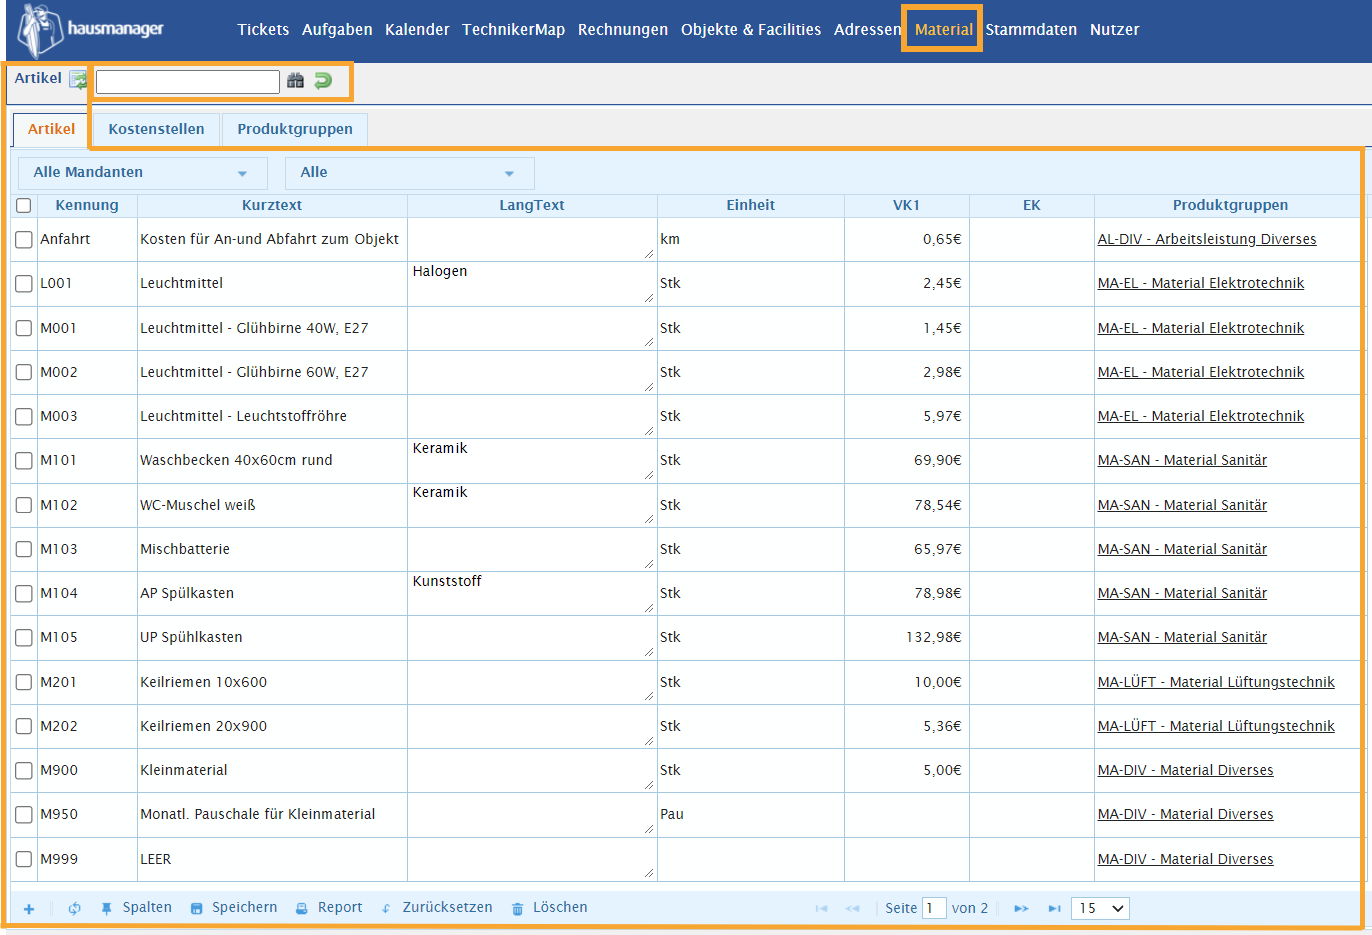The image size is (1372, 935).
Task: Open the Alle Mandanten dropdown
Action: tap(142, 173)
